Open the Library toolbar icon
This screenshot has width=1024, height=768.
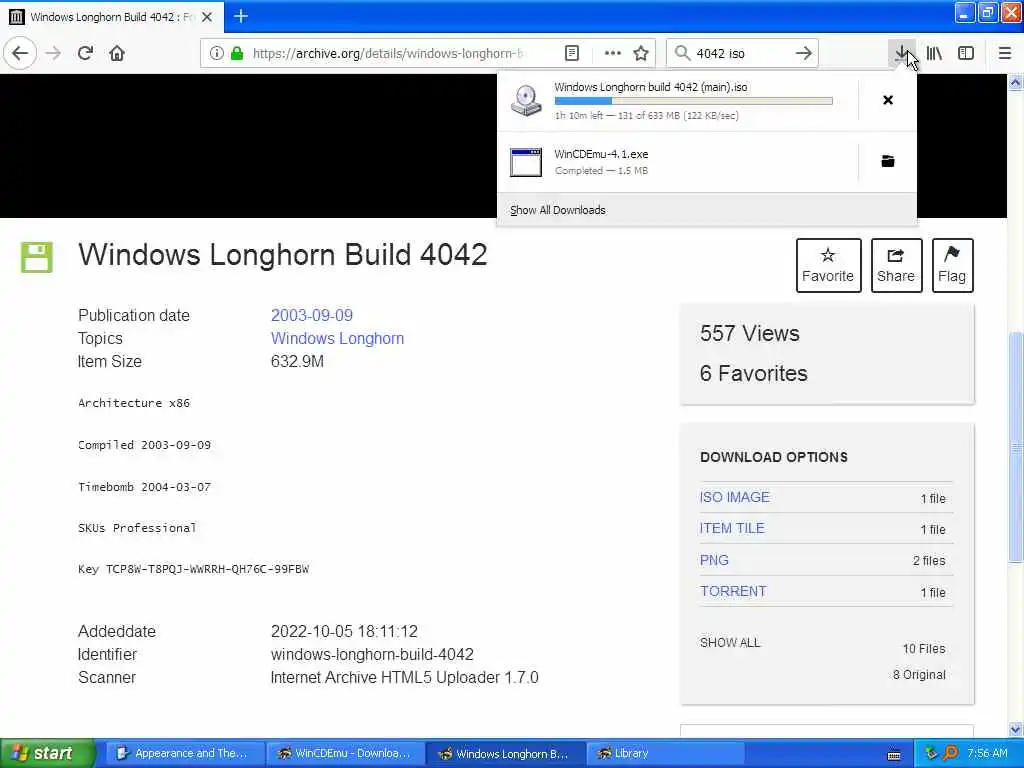pyautogui.click(x=935, y=54)
